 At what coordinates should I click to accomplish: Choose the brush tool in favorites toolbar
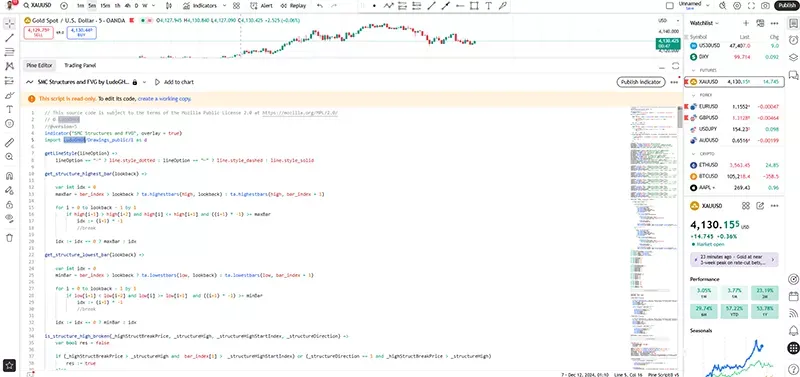coord(503,6)
